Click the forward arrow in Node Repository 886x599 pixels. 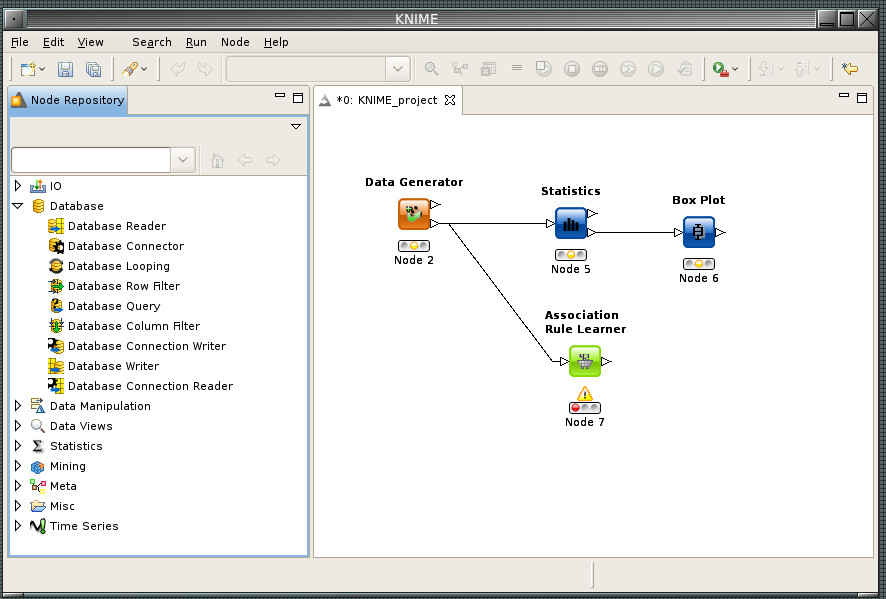click(x=273, y=160)
